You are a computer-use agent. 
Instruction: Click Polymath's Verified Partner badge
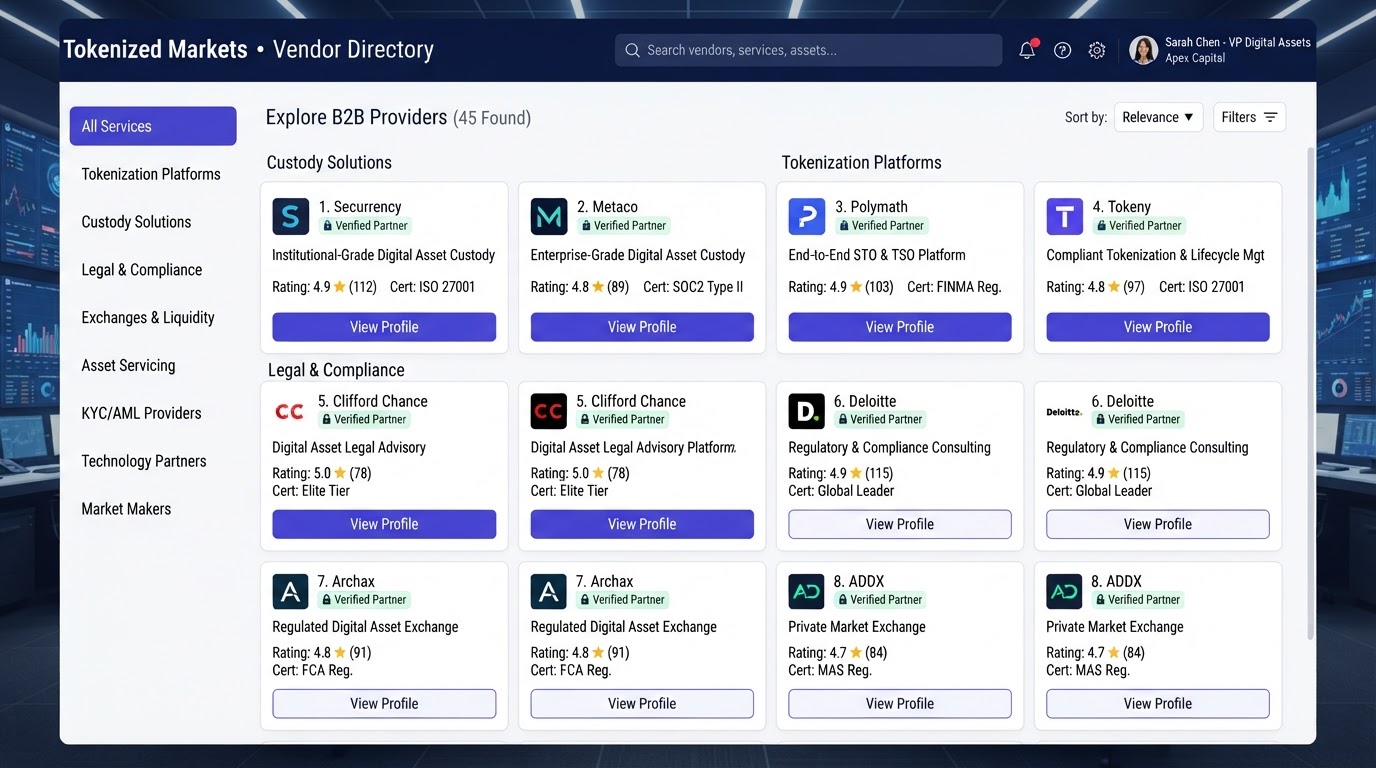(x=881, y=226)
